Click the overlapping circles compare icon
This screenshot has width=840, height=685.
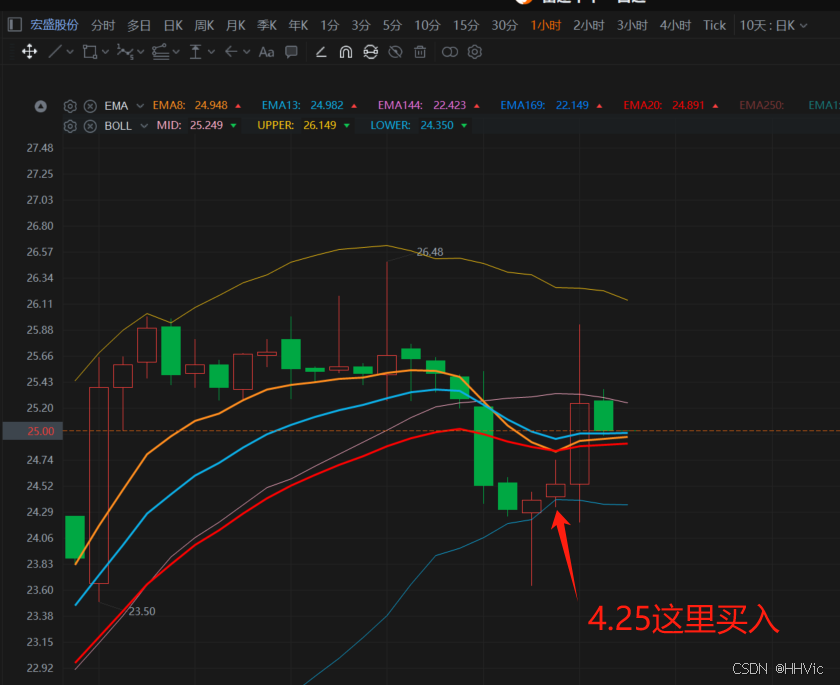450,52
